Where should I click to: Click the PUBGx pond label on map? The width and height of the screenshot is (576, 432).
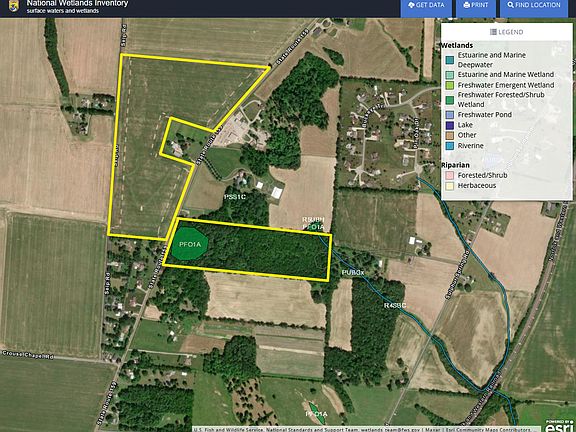[353, 273]
